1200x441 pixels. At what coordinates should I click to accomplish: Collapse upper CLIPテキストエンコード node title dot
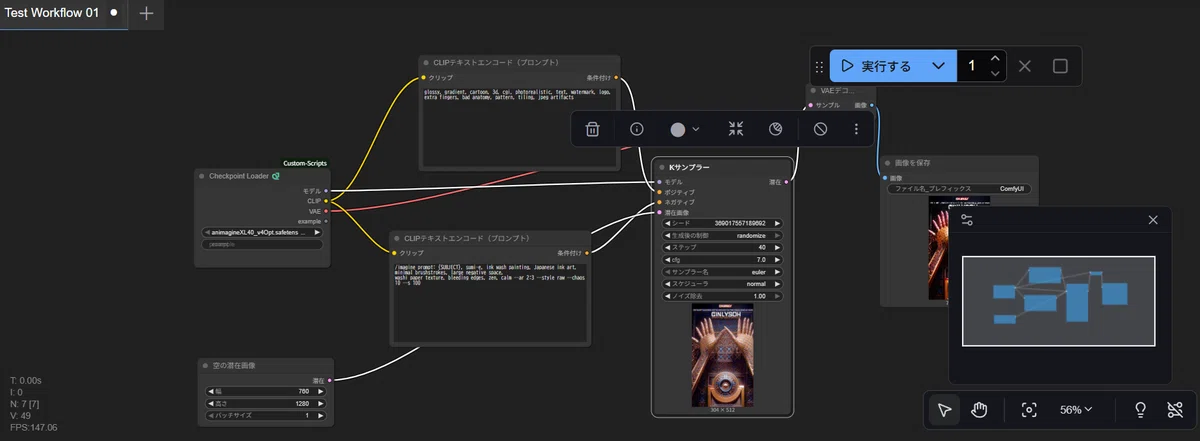426,62
